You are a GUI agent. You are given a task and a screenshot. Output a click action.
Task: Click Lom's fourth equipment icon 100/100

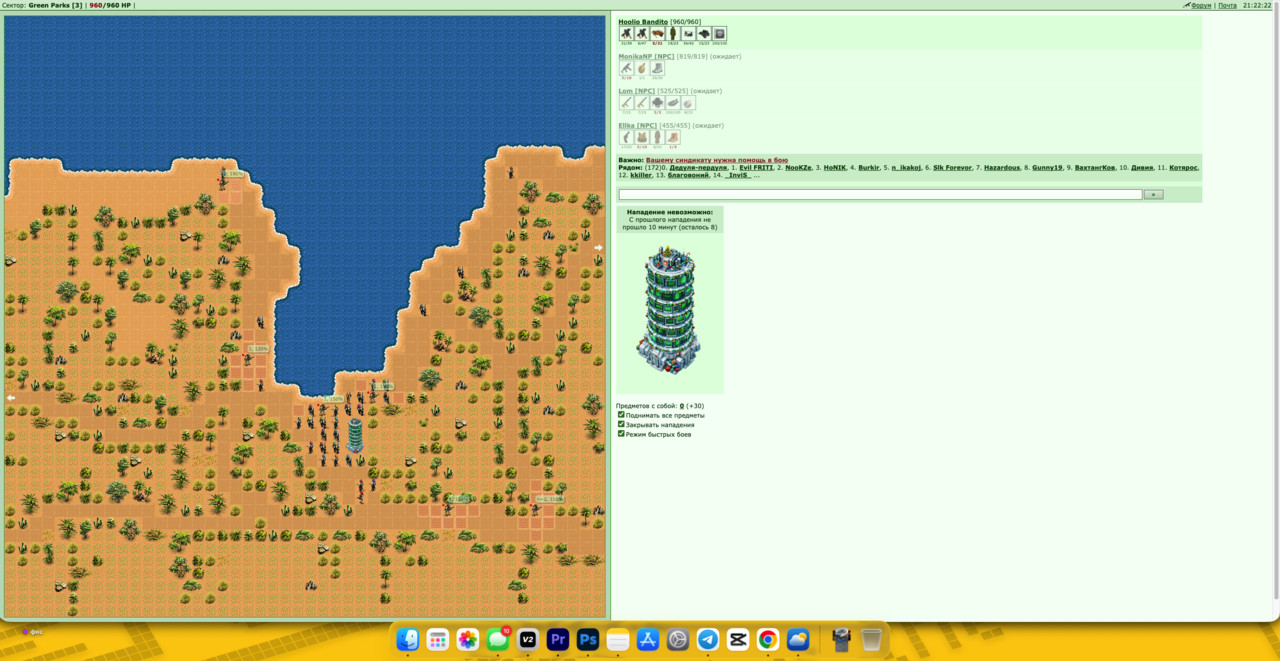[x=673, y=103]
